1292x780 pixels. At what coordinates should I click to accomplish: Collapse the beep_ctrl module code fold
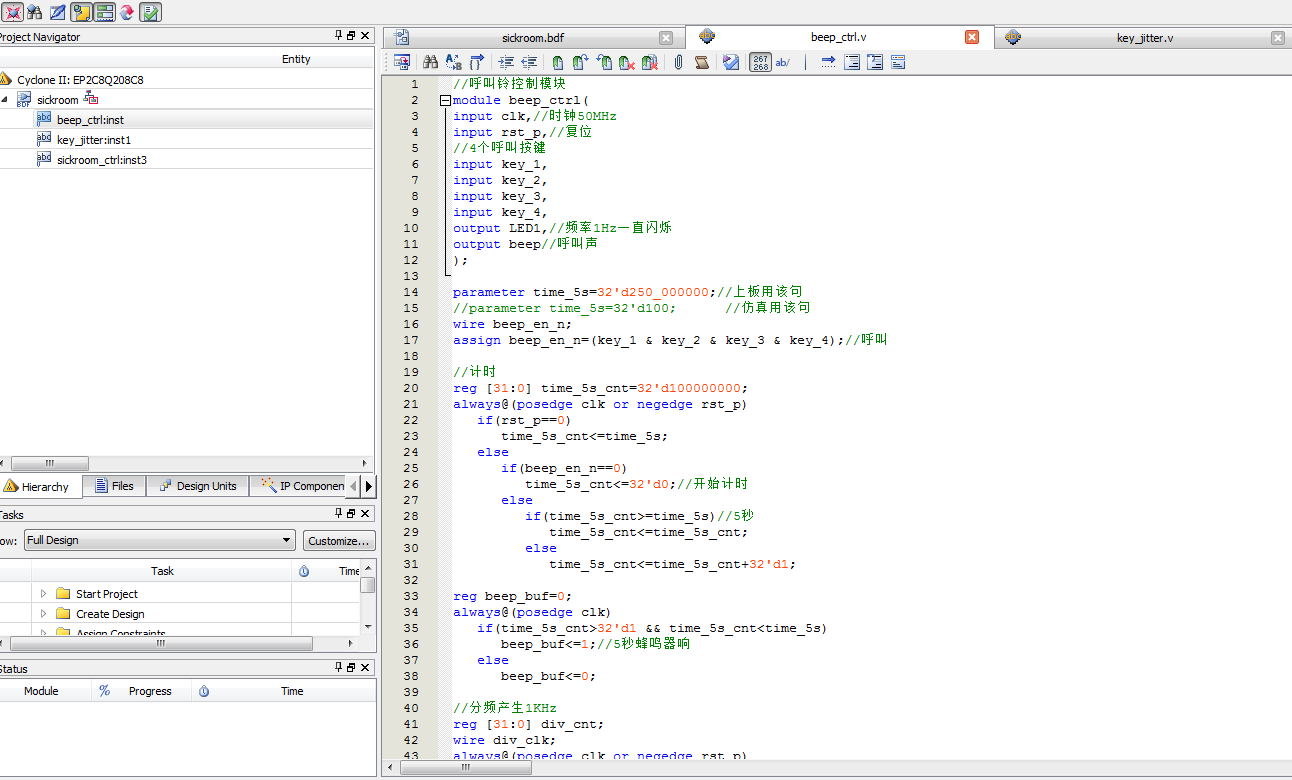445,100
